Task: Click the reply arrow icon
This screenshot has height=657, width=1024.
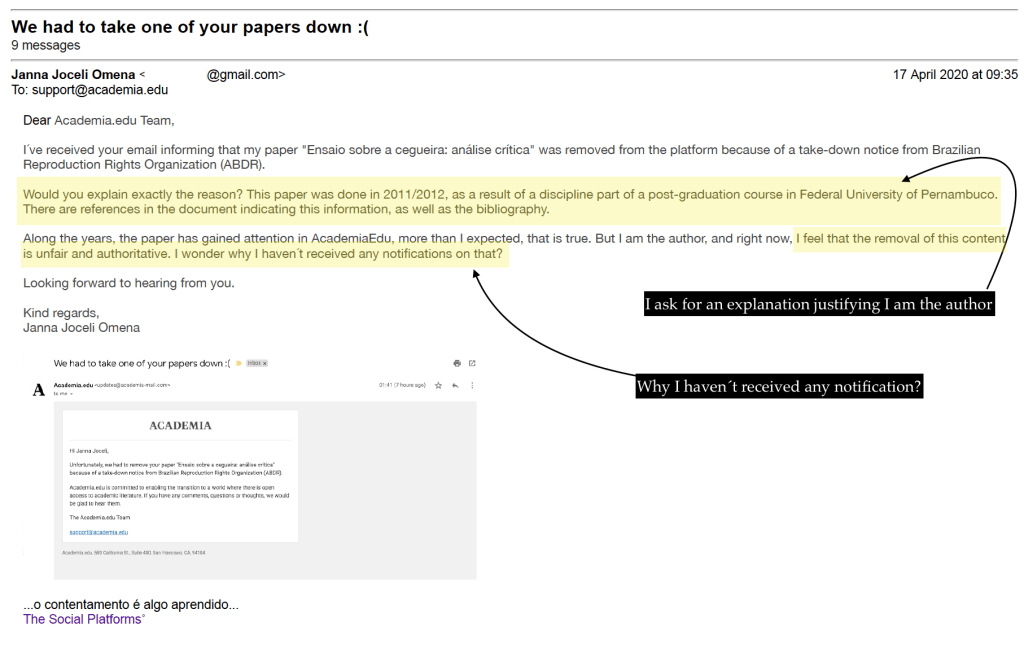Action: 454,385
